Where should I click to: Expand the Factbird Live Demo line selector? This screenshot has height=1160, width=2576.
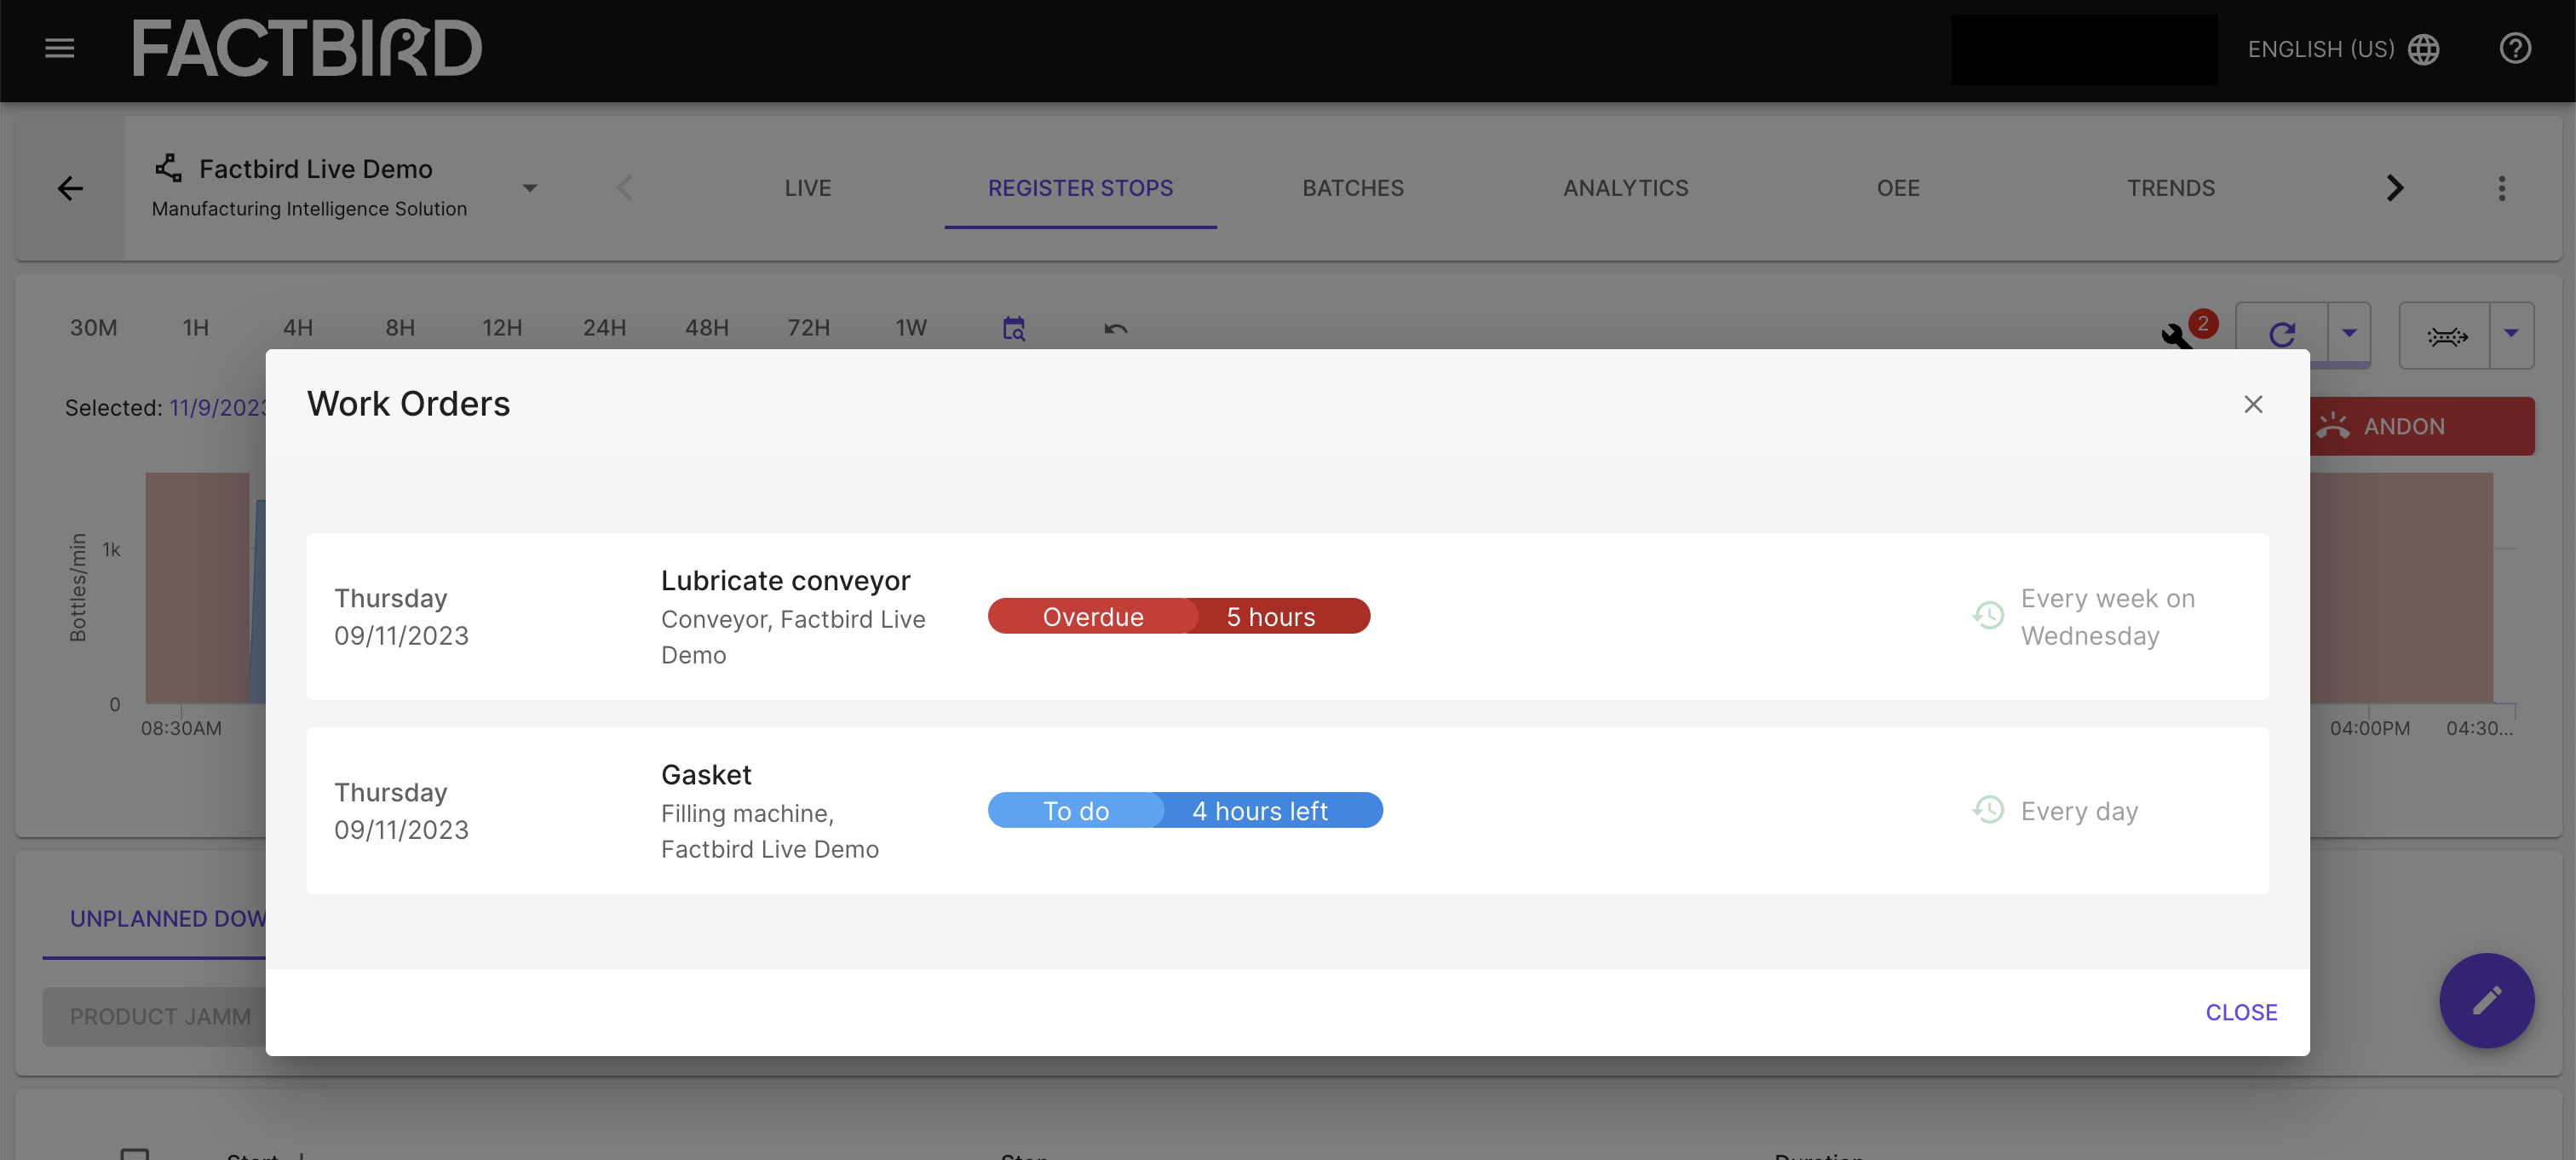(530, 188)
